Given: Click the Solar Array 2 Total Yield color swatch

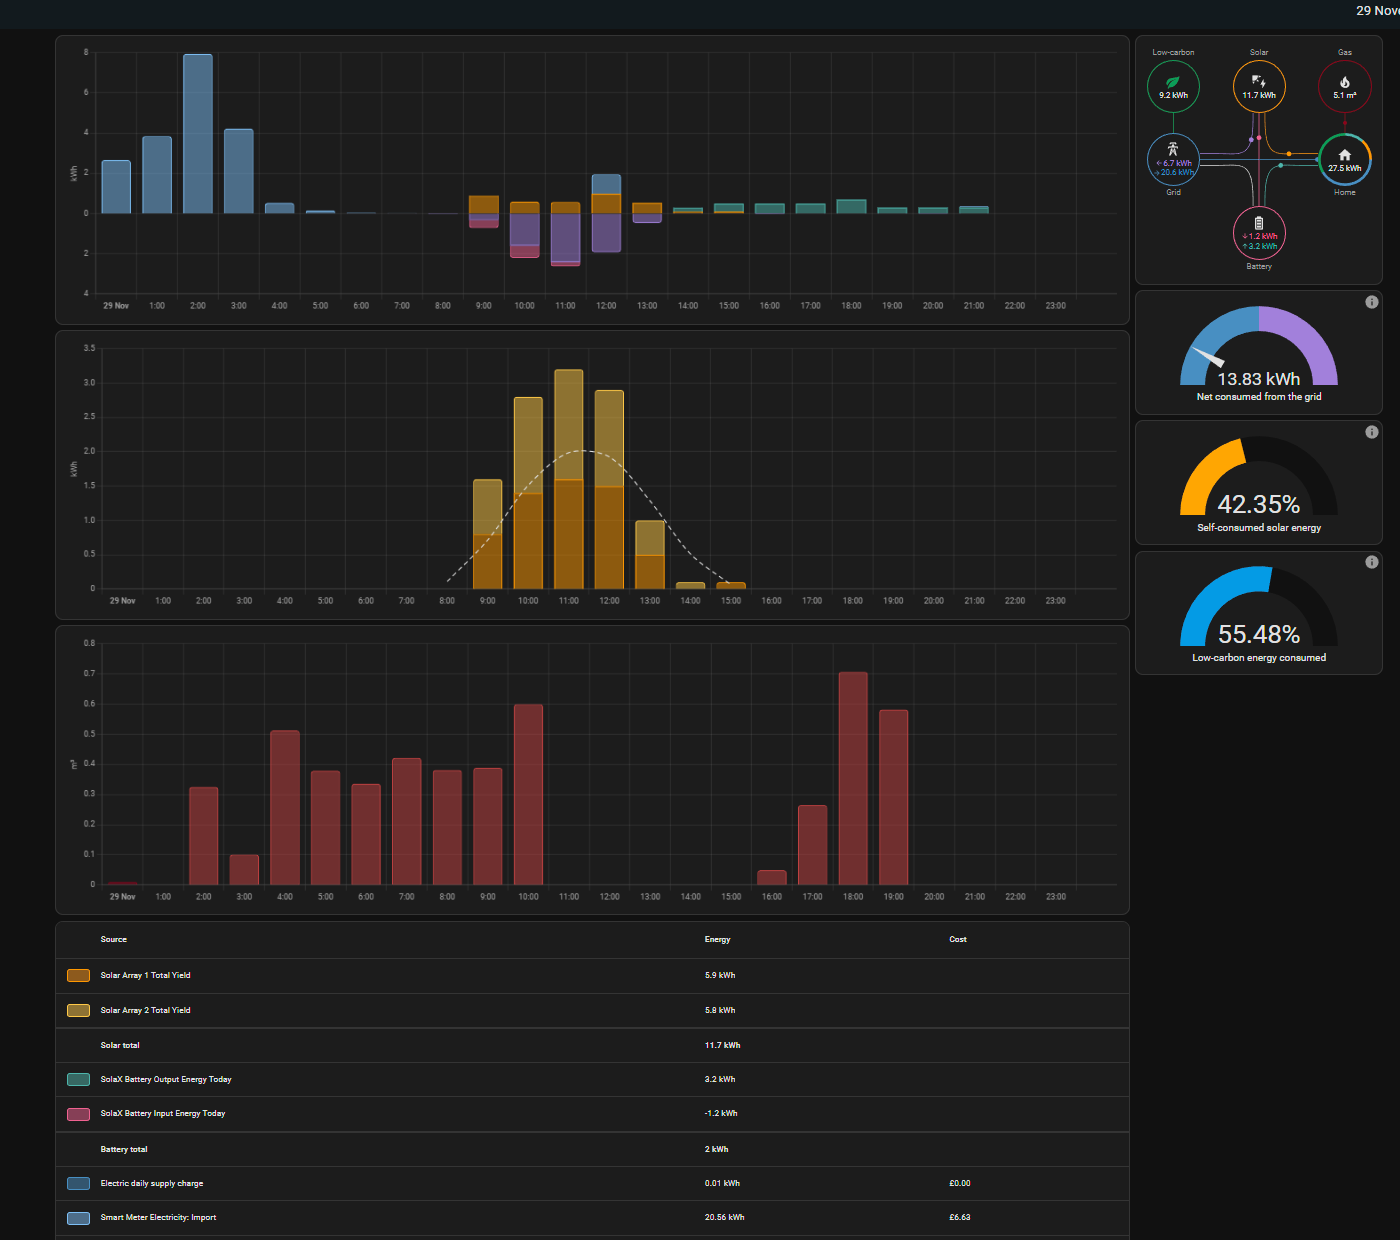Looking at the screenshot, I should pos(78,1010).
